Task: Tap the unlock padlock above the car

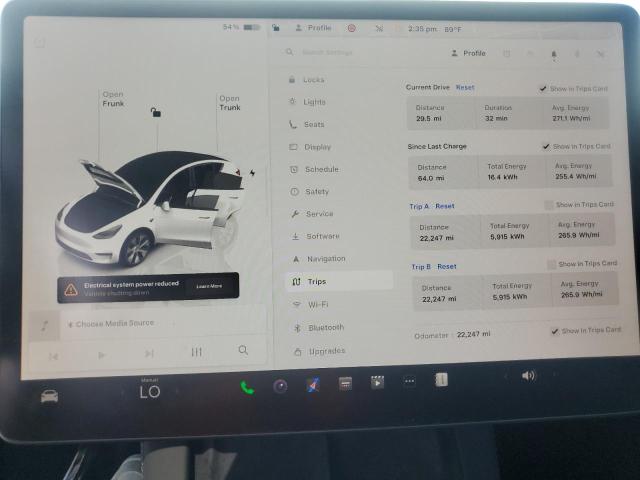Action: [x=155, y=112]
